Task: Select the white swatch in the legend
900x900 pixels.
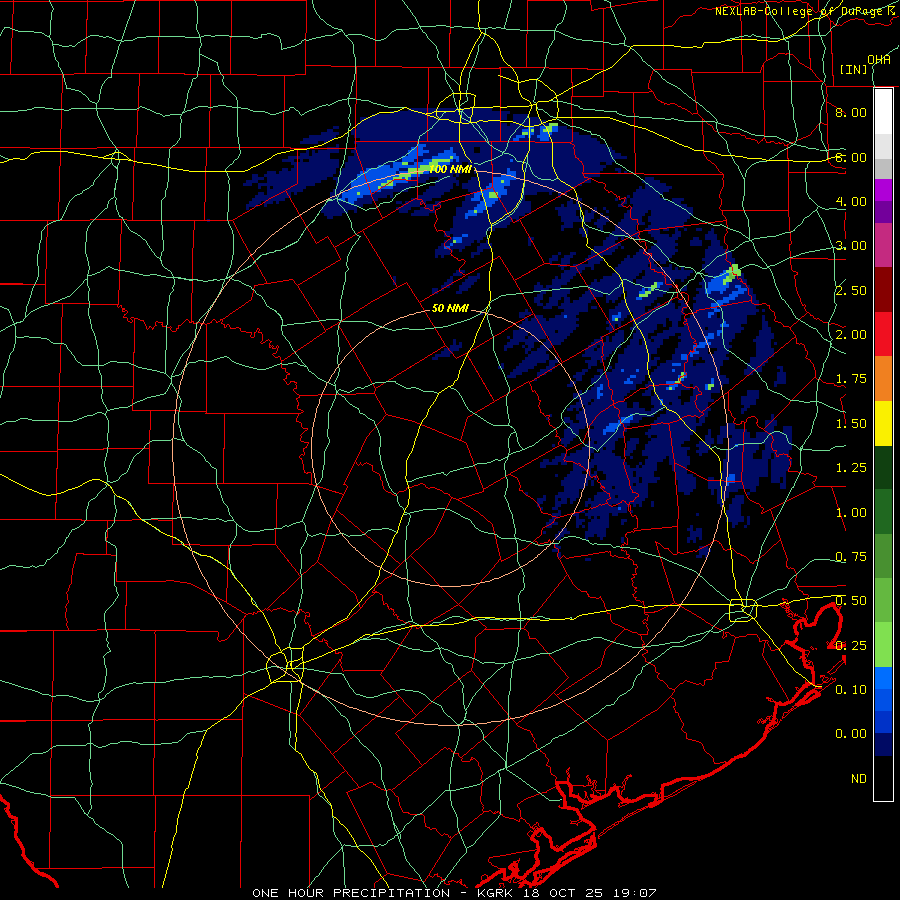Action: [x=883, y=112]
